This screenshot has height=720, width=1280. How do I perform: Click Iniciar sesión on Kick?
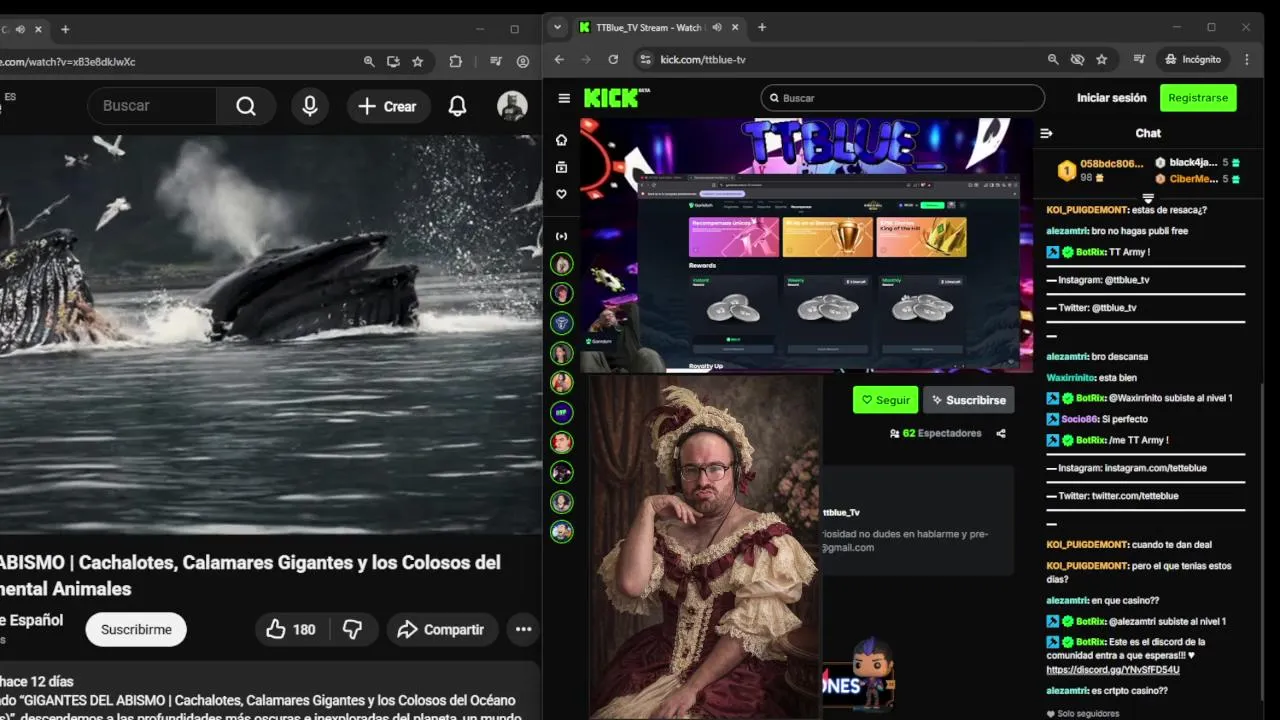point(1111,98)
